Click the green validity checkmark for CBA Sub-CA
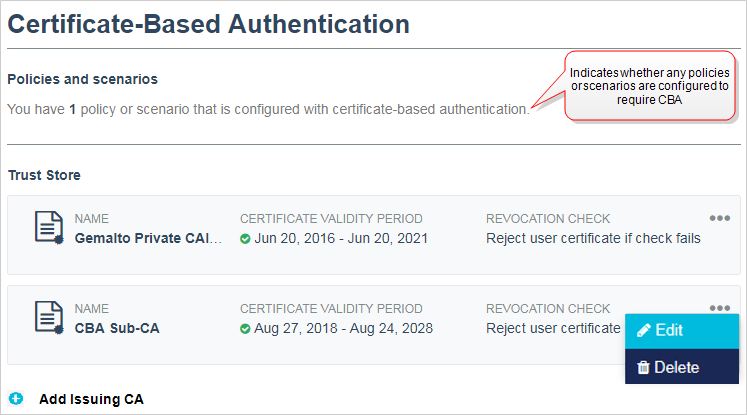This screenshot has height=415, width=747. point(245,329)
